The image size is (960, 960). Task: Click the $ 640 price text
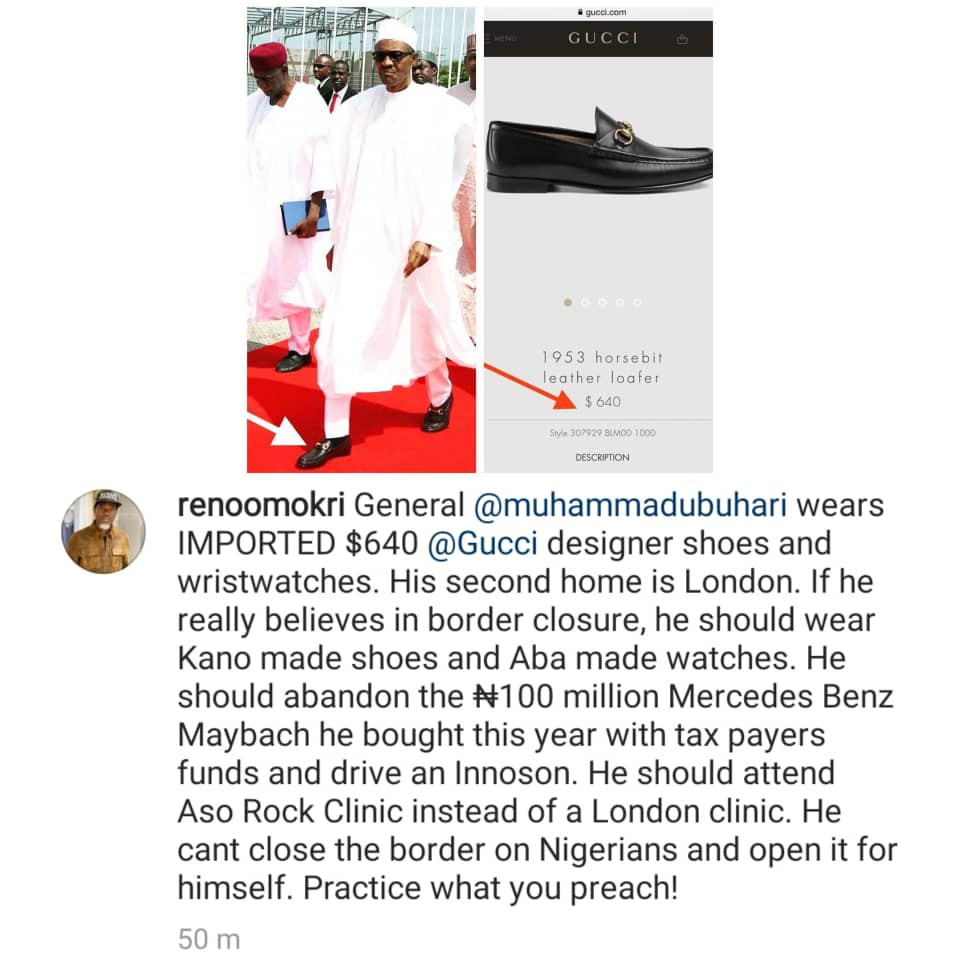coord(603,402)
